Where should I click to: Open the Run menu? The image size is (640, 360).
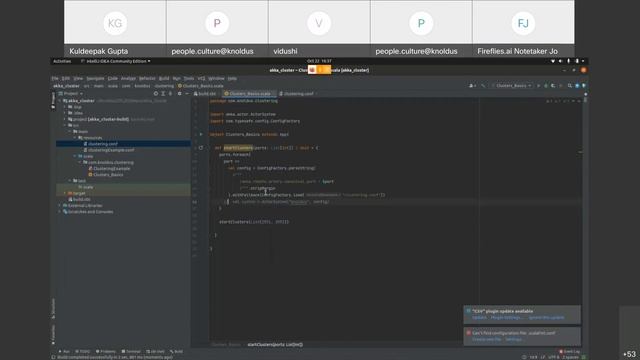[x=176, y=78]
